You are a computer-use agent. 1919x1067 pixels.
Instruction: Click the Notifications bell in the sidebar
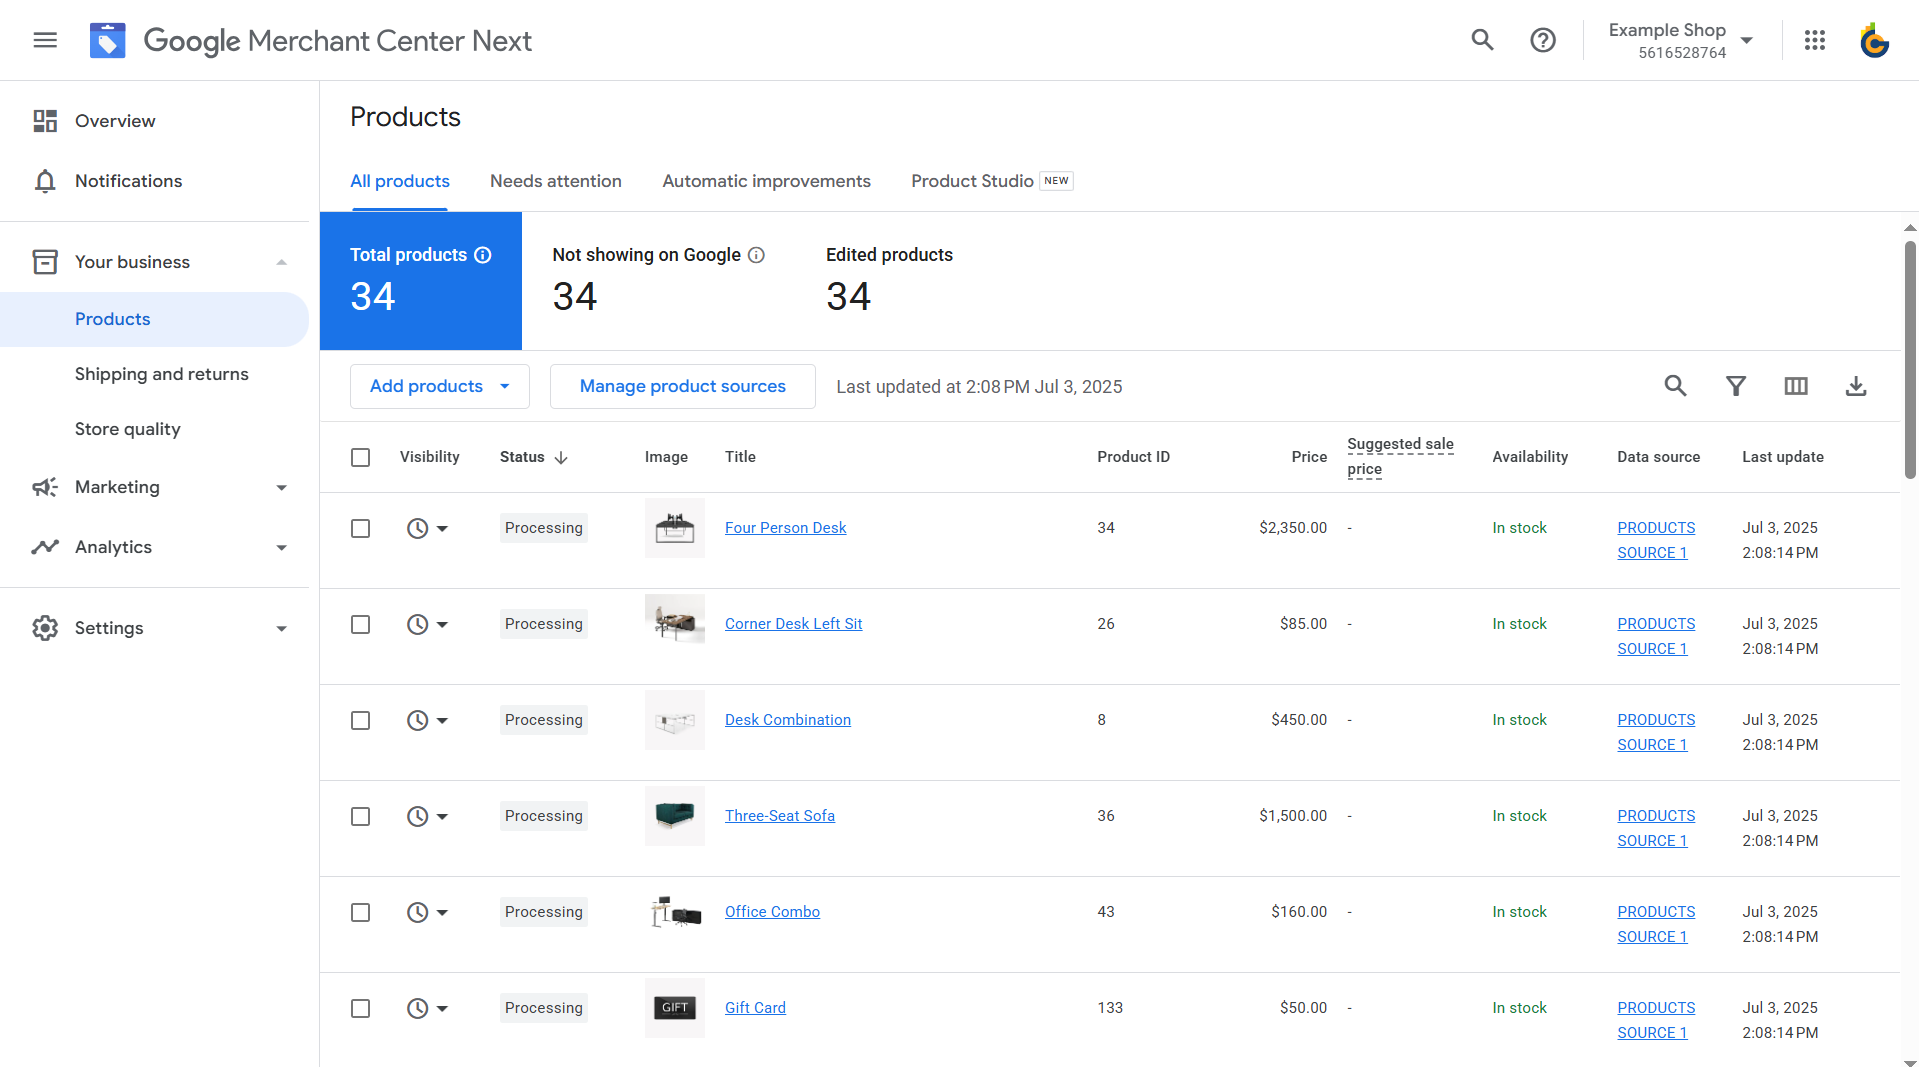pos(128,181)
